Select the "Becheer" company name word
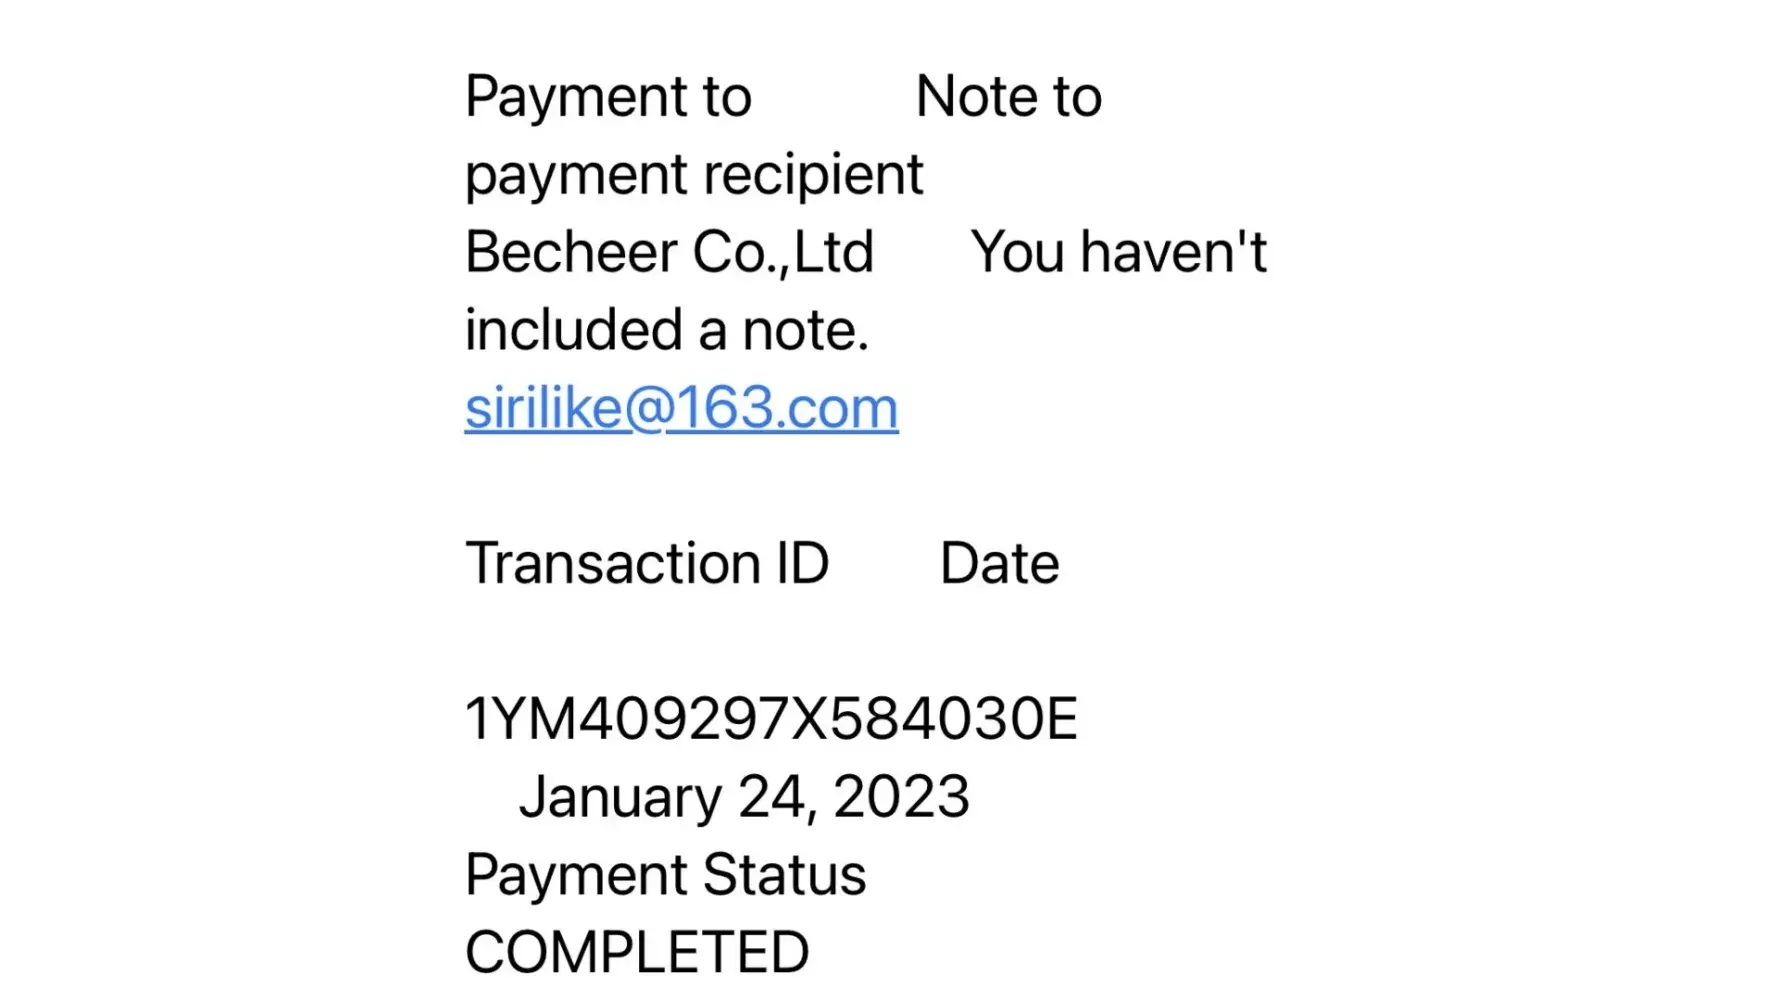 (x=571, y=252)
